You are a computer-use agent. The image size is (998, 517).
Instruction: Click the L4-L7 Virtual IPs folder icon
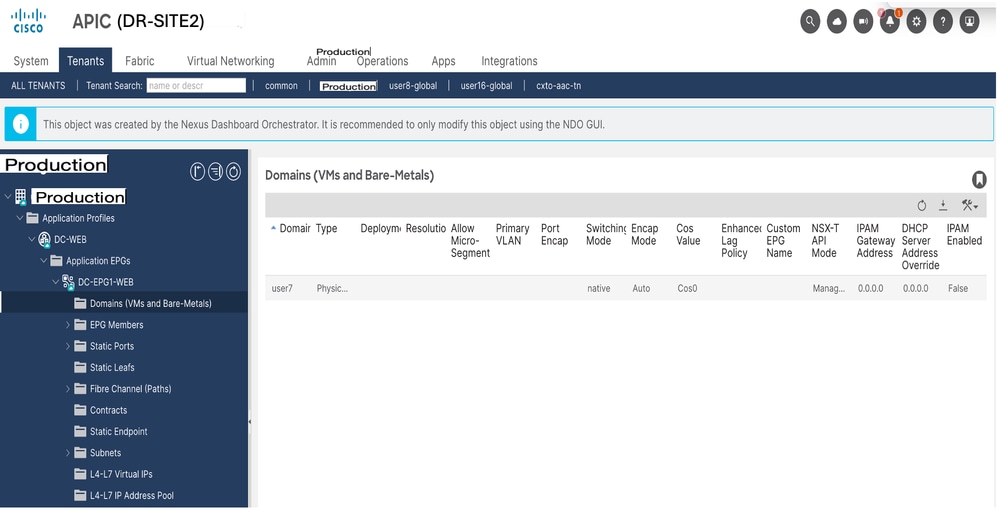[x=80, y=474]
